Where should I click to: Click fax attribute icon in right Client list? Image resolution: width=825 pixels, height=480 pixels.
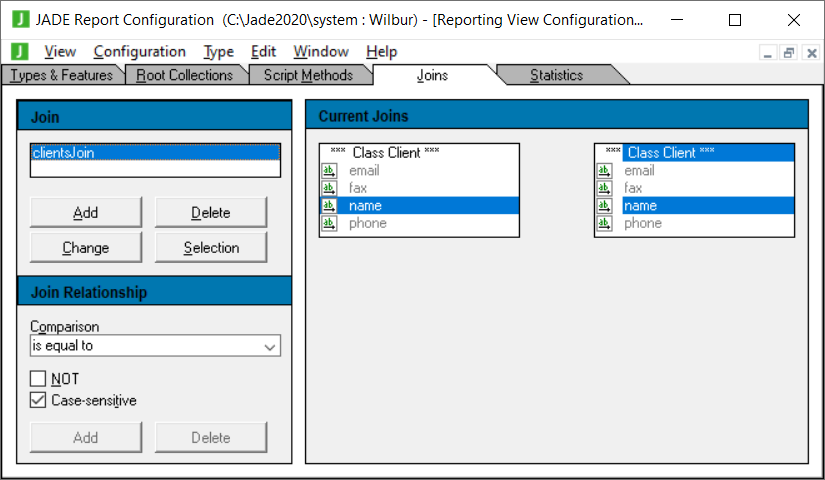pos(605,188)
